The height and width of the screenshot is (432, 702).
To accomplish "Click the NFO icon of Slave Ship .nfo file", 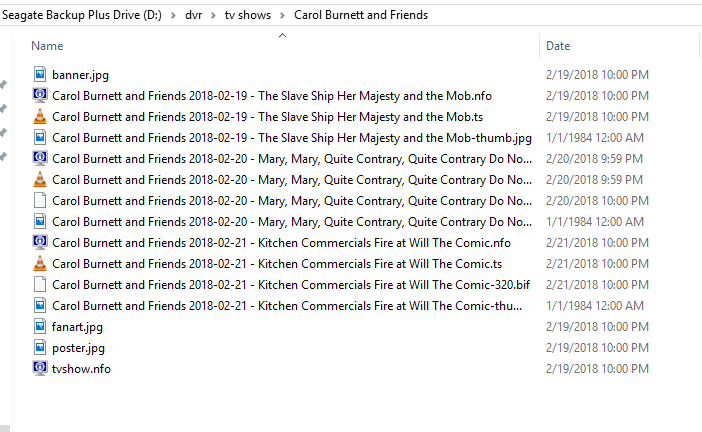I will (x=40, y=95).
